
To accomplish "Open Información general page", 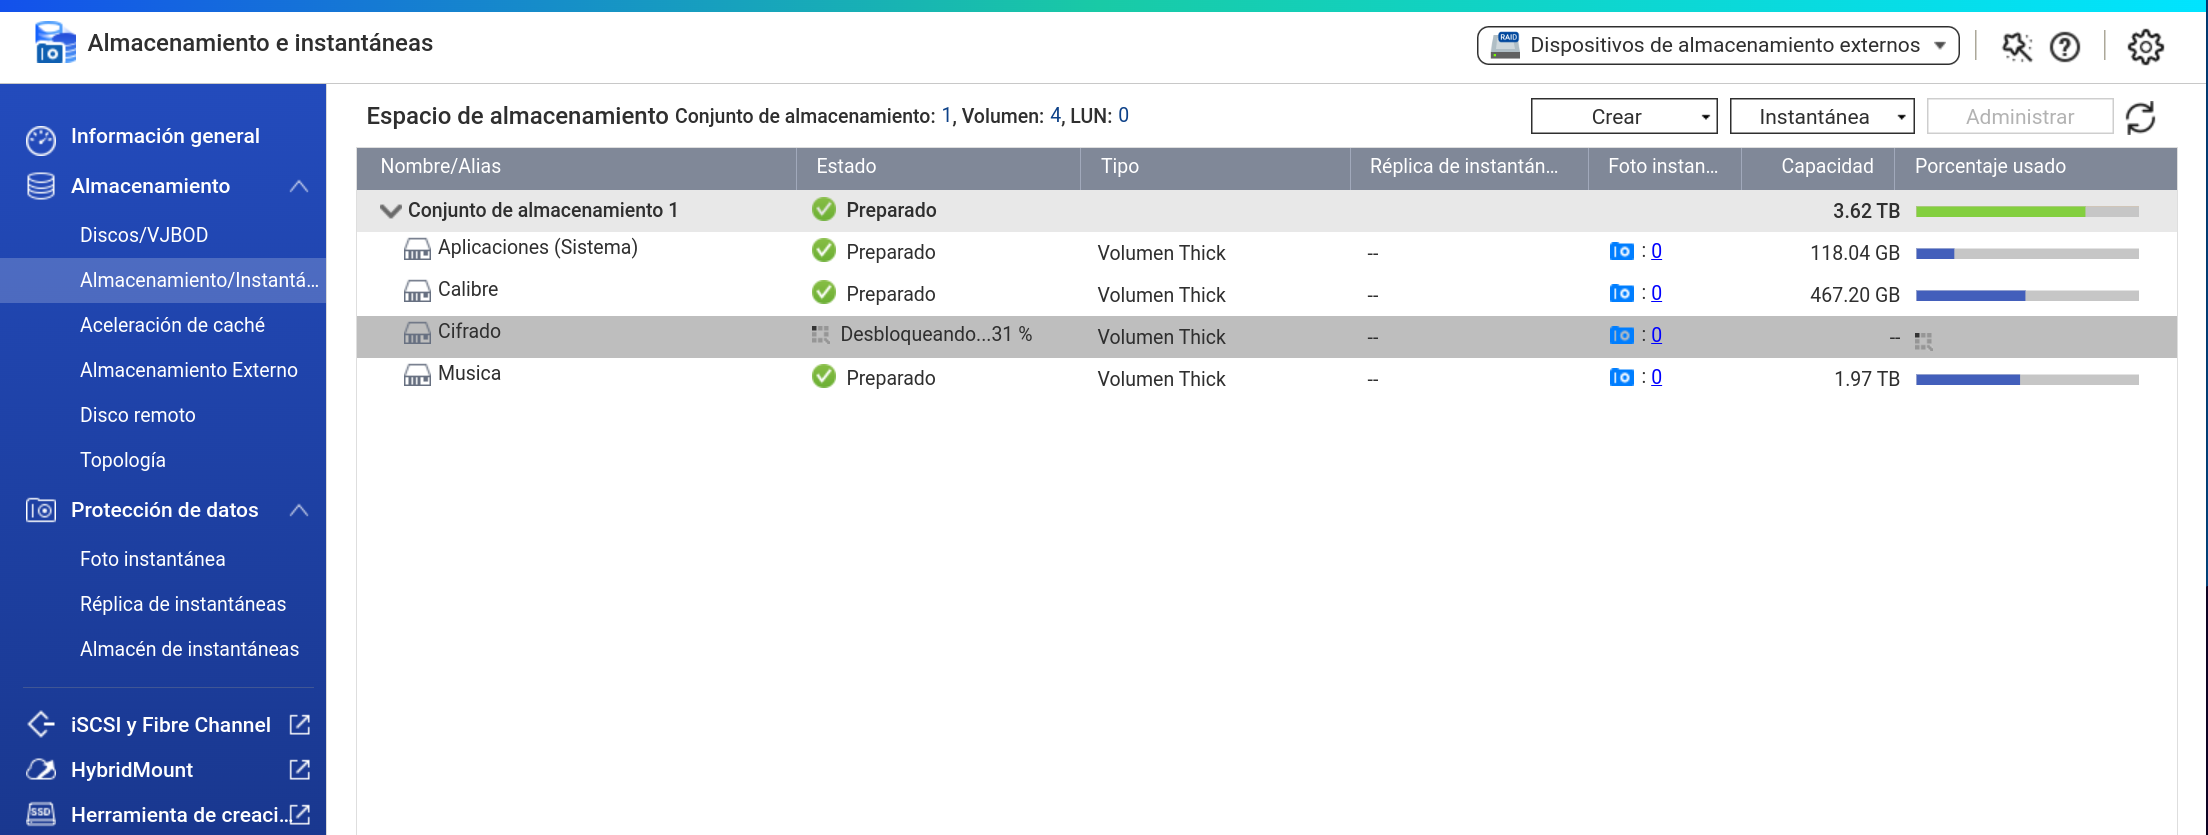I will click(x=165, y=136).
